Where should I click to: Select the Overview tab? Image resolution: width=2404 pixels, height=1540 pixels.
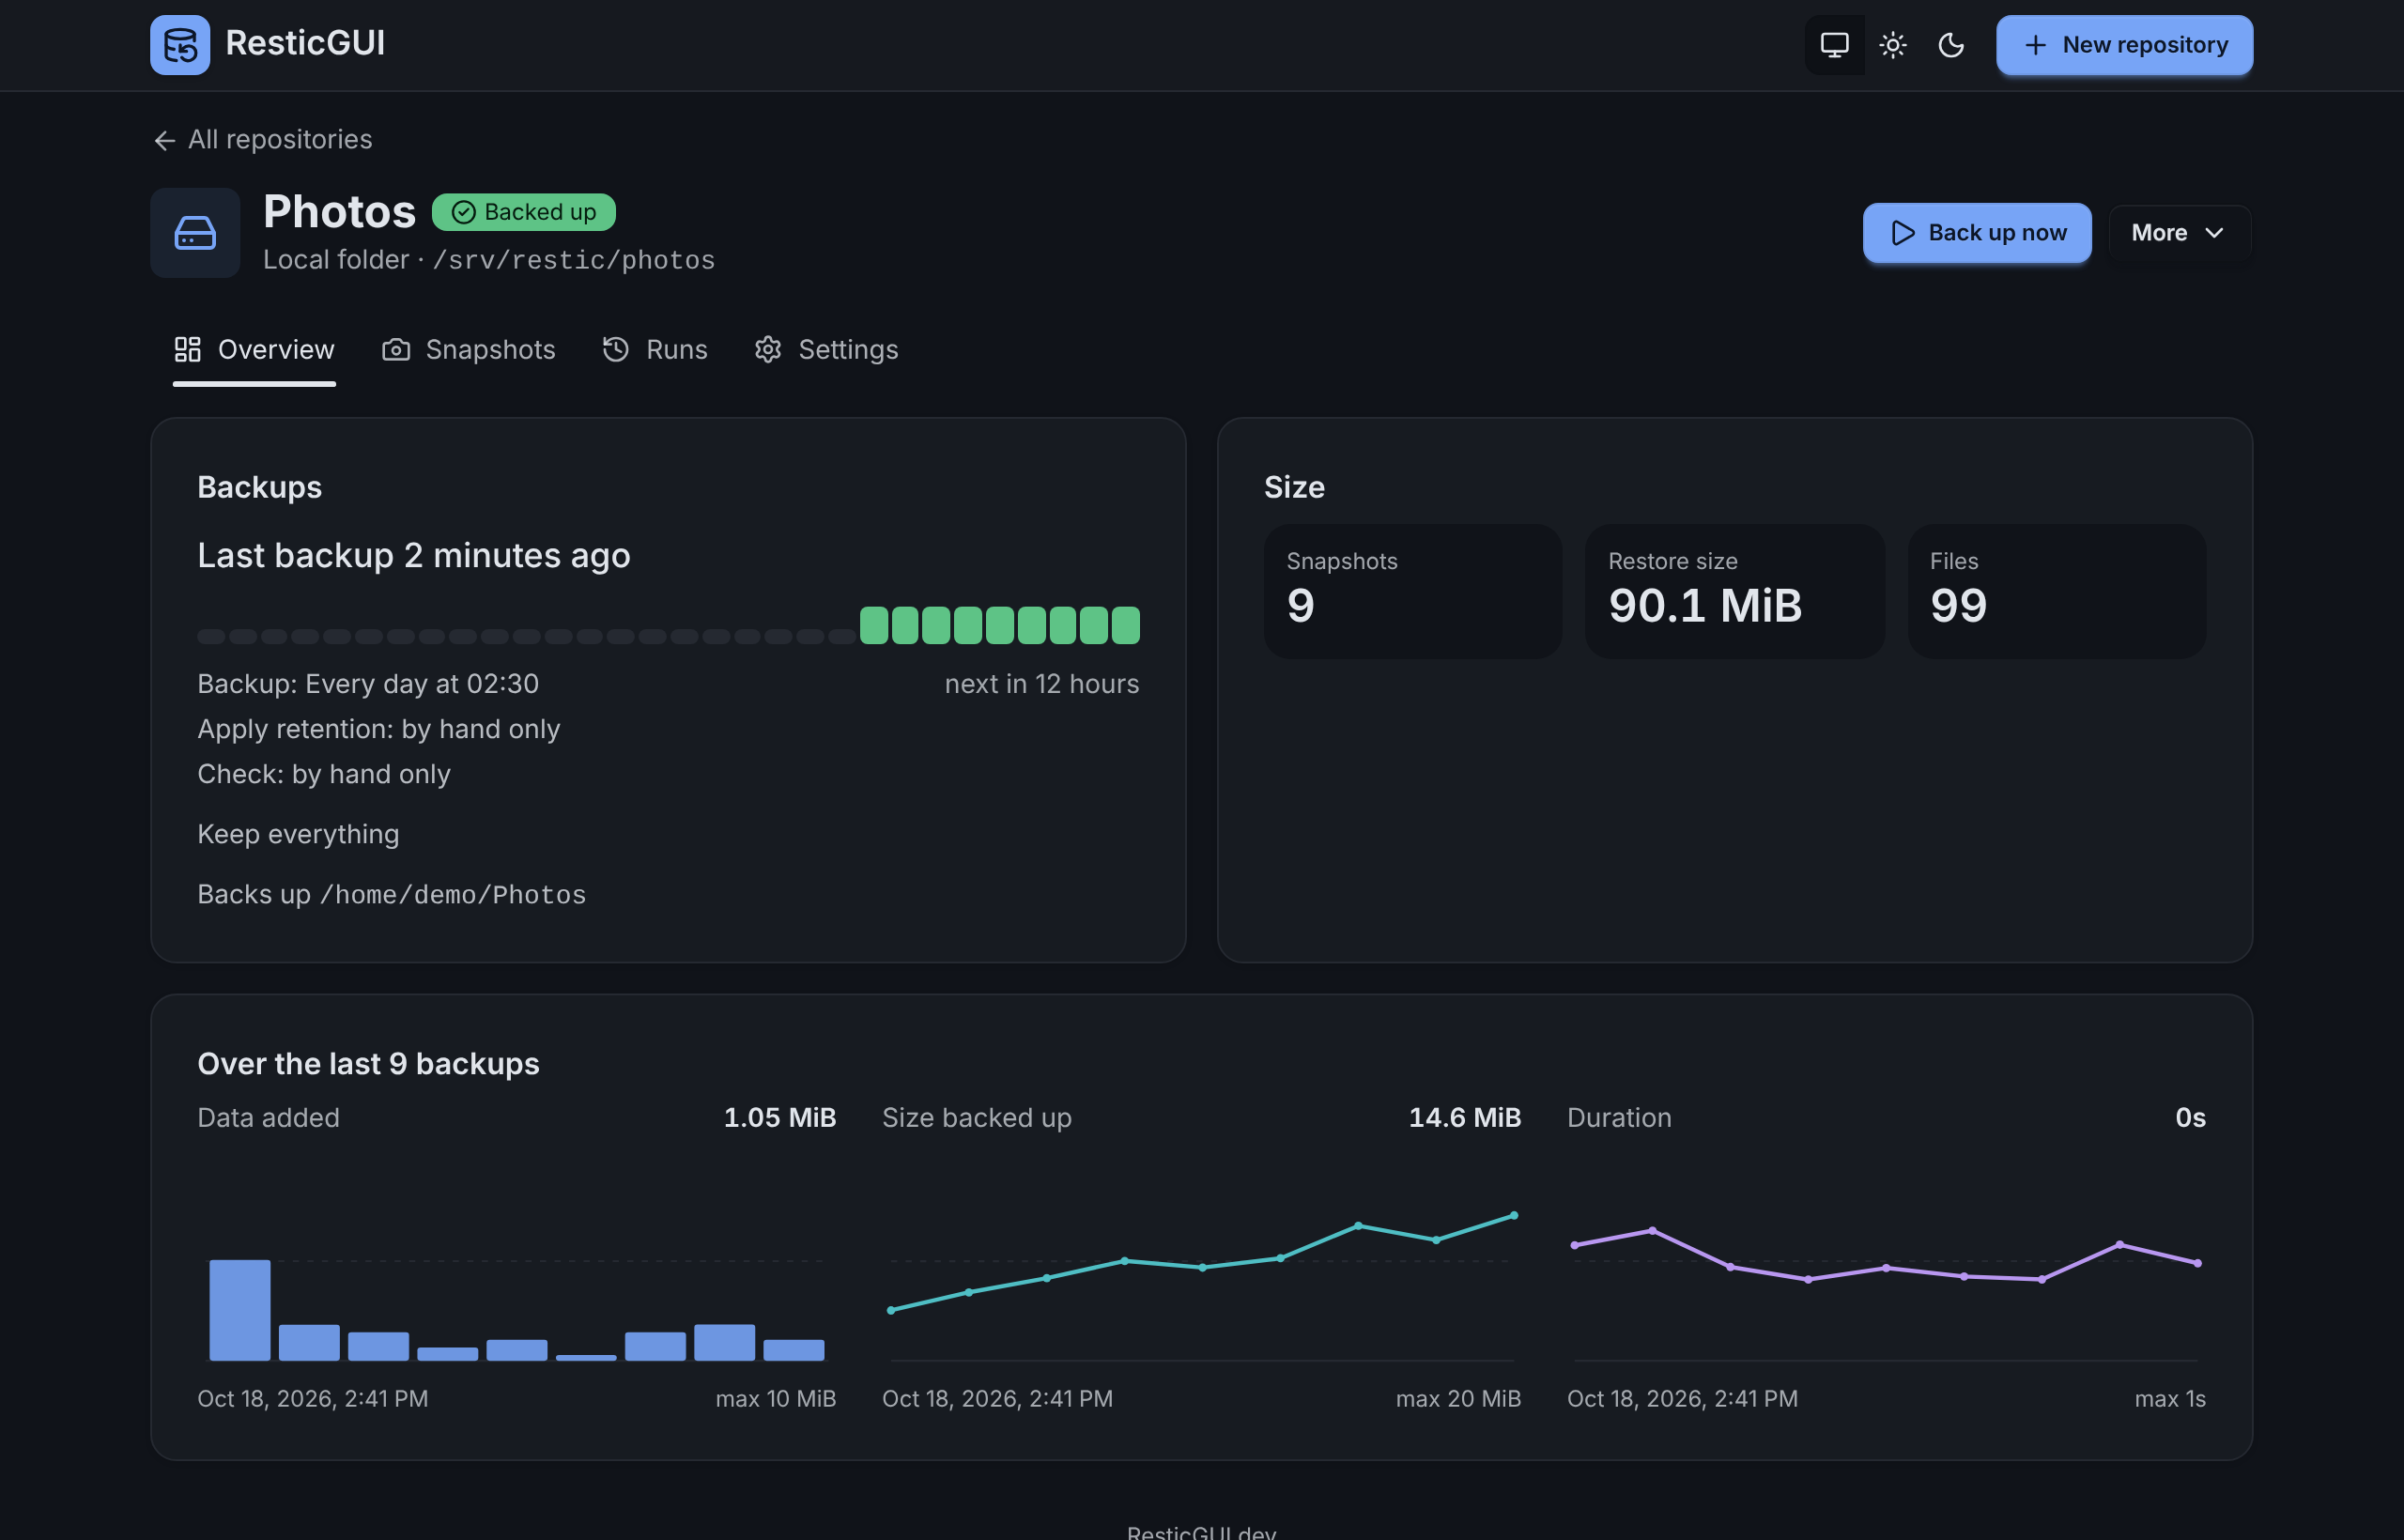click(x=254, y=350)
